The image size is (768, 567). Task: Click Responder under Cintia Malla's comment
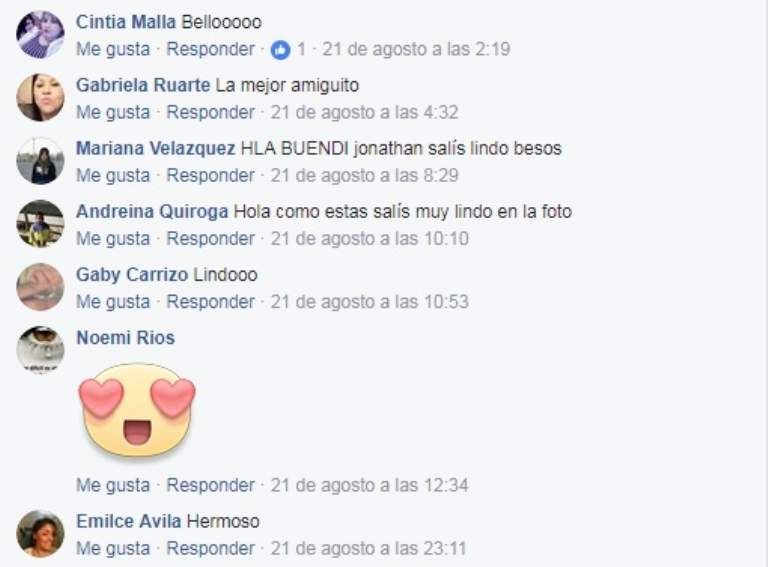(x=211, y=49)
